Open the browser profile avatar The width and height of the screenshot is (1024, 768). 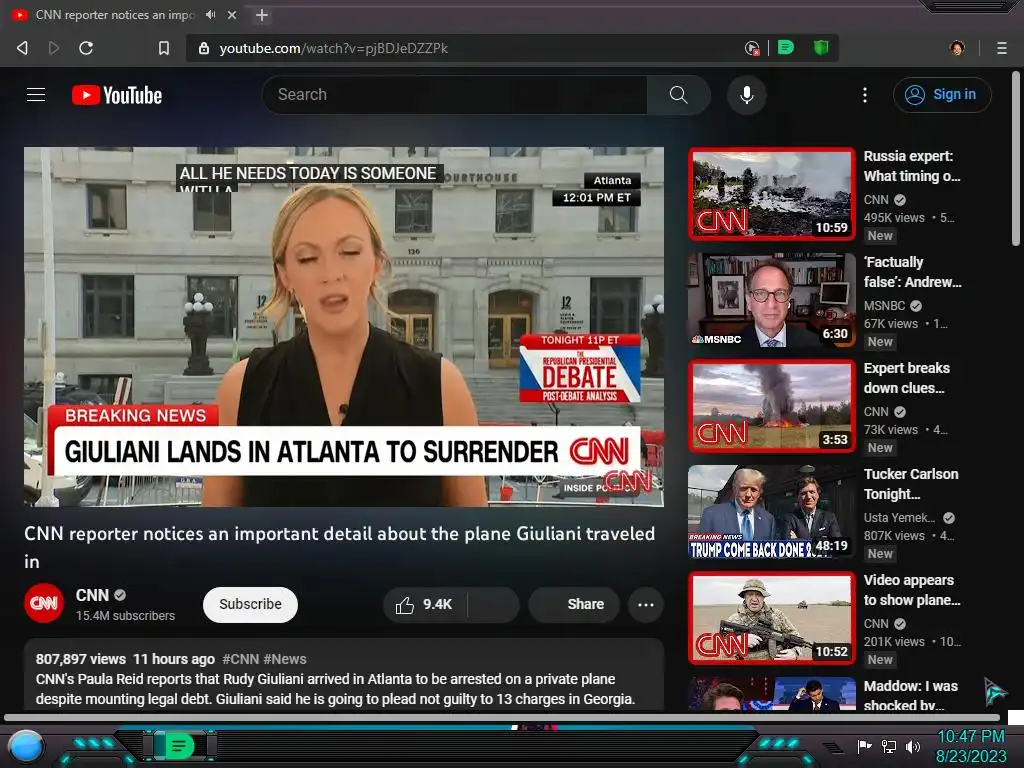click(x=957, y=48)
